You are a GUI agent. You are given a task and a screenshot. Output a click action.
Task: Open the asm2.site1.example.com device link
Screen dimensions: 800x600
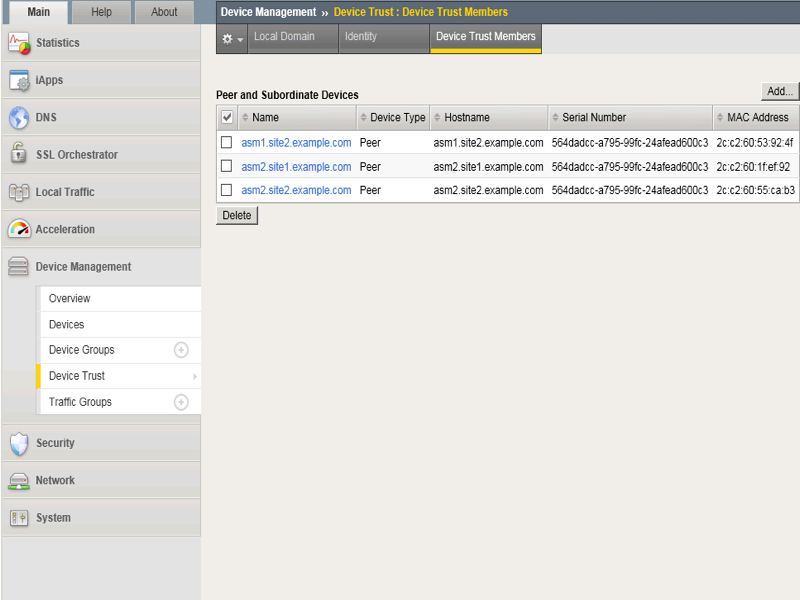tap(296, 167)
